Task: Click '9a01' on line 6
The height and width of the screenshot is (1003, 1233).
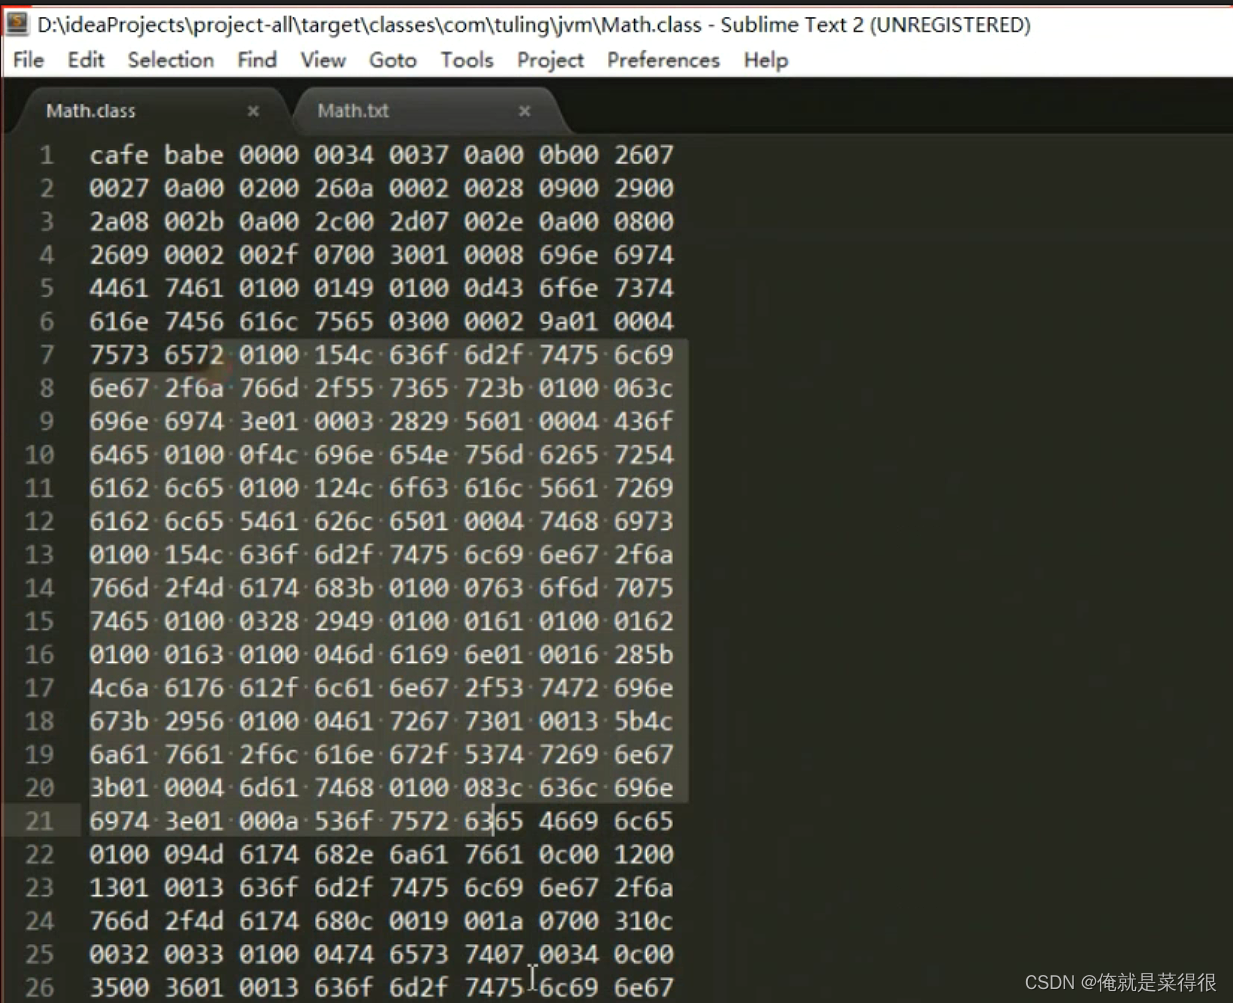Action: pos(569,321)
